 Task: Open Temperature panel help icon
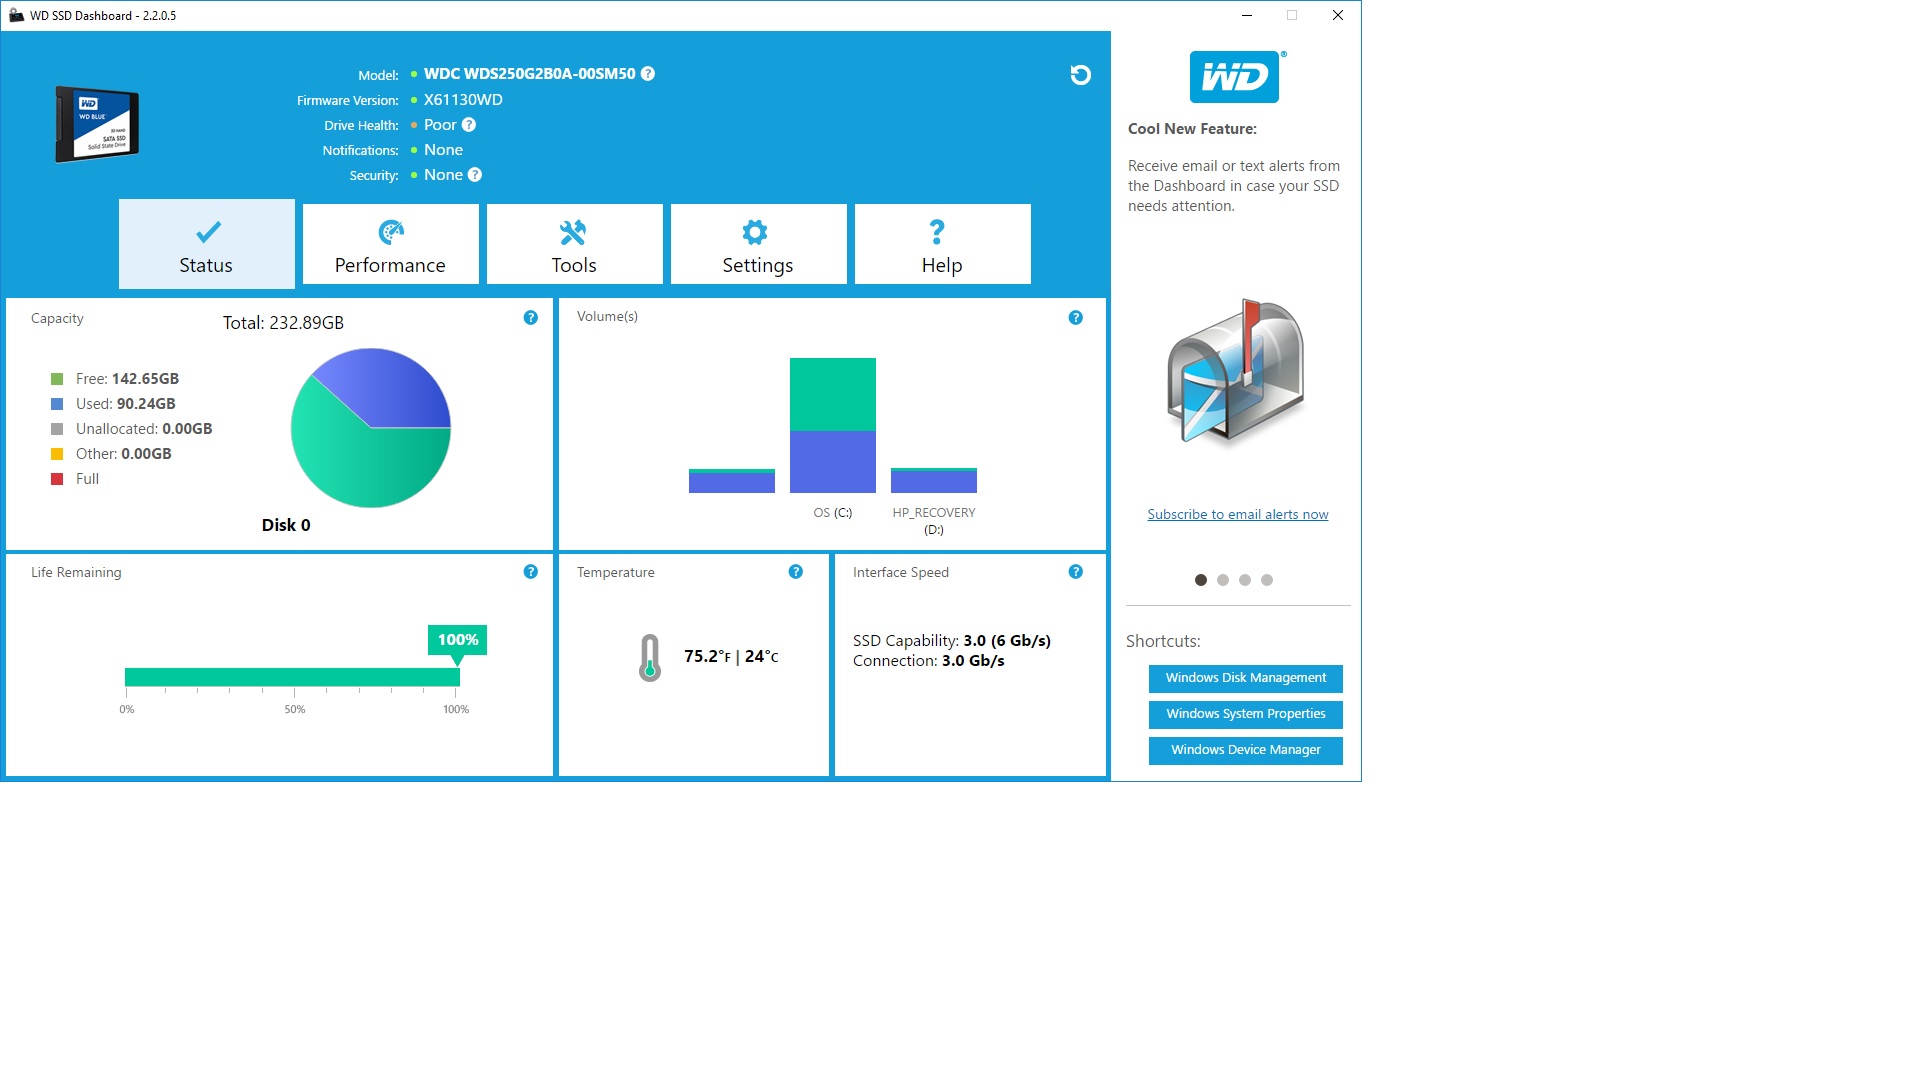(795, 572)
